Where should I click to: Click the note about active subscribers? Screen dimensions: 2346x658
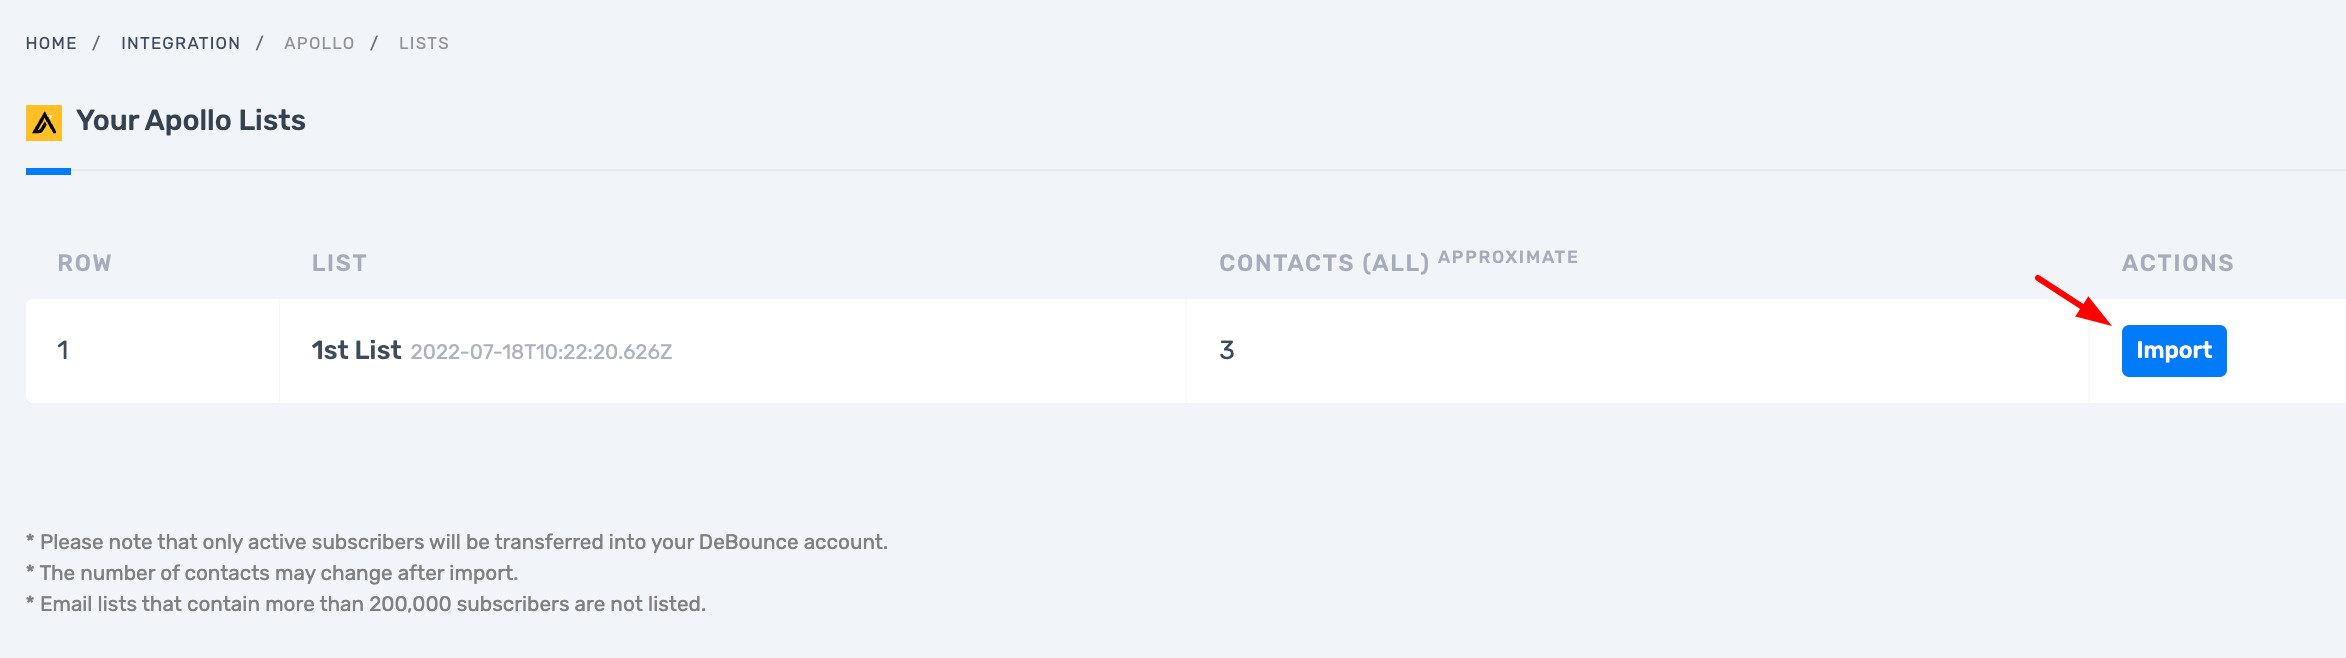click(457, 542)
